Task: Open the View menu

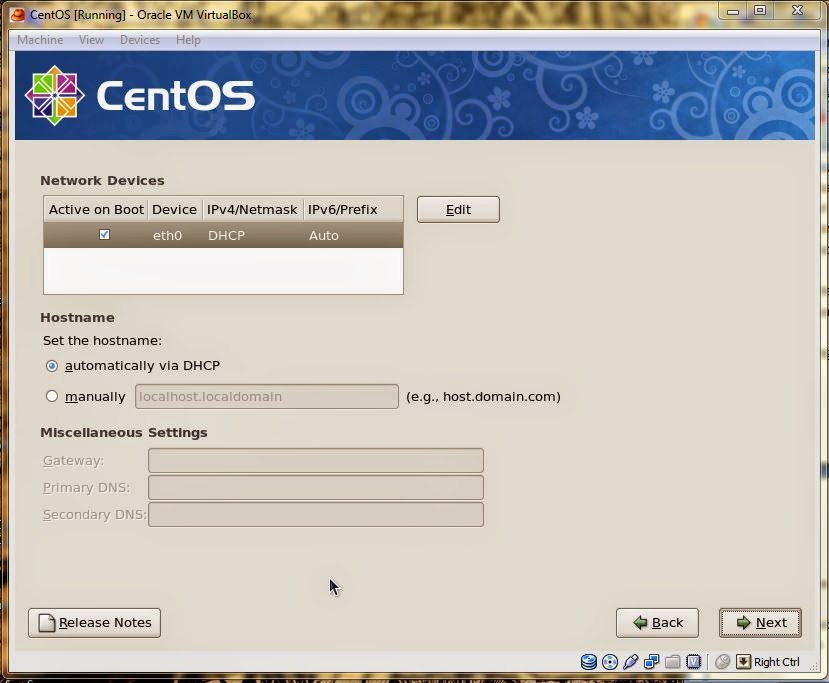Action: [x=91, y=40]
